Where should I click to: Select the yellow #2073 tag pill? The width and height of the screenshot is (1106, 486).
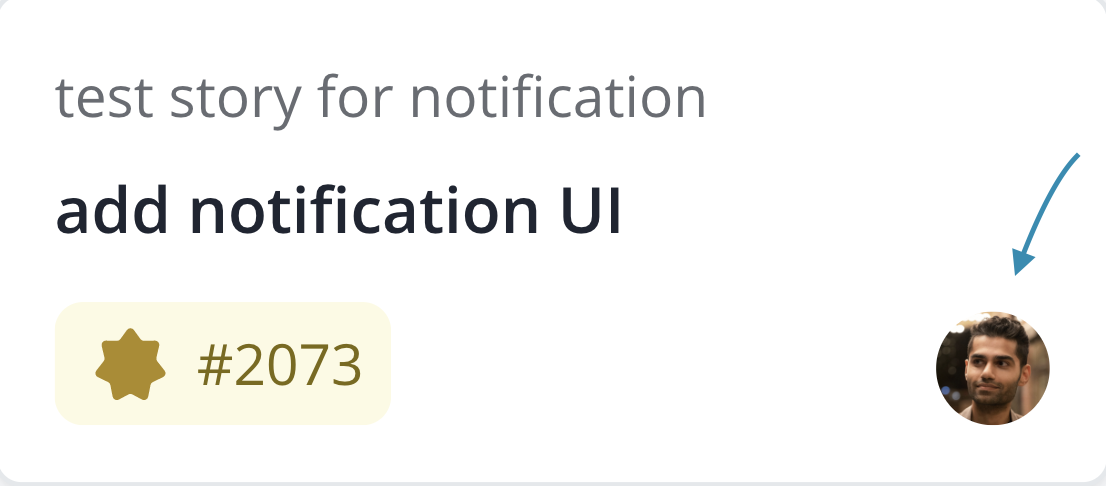222,364
